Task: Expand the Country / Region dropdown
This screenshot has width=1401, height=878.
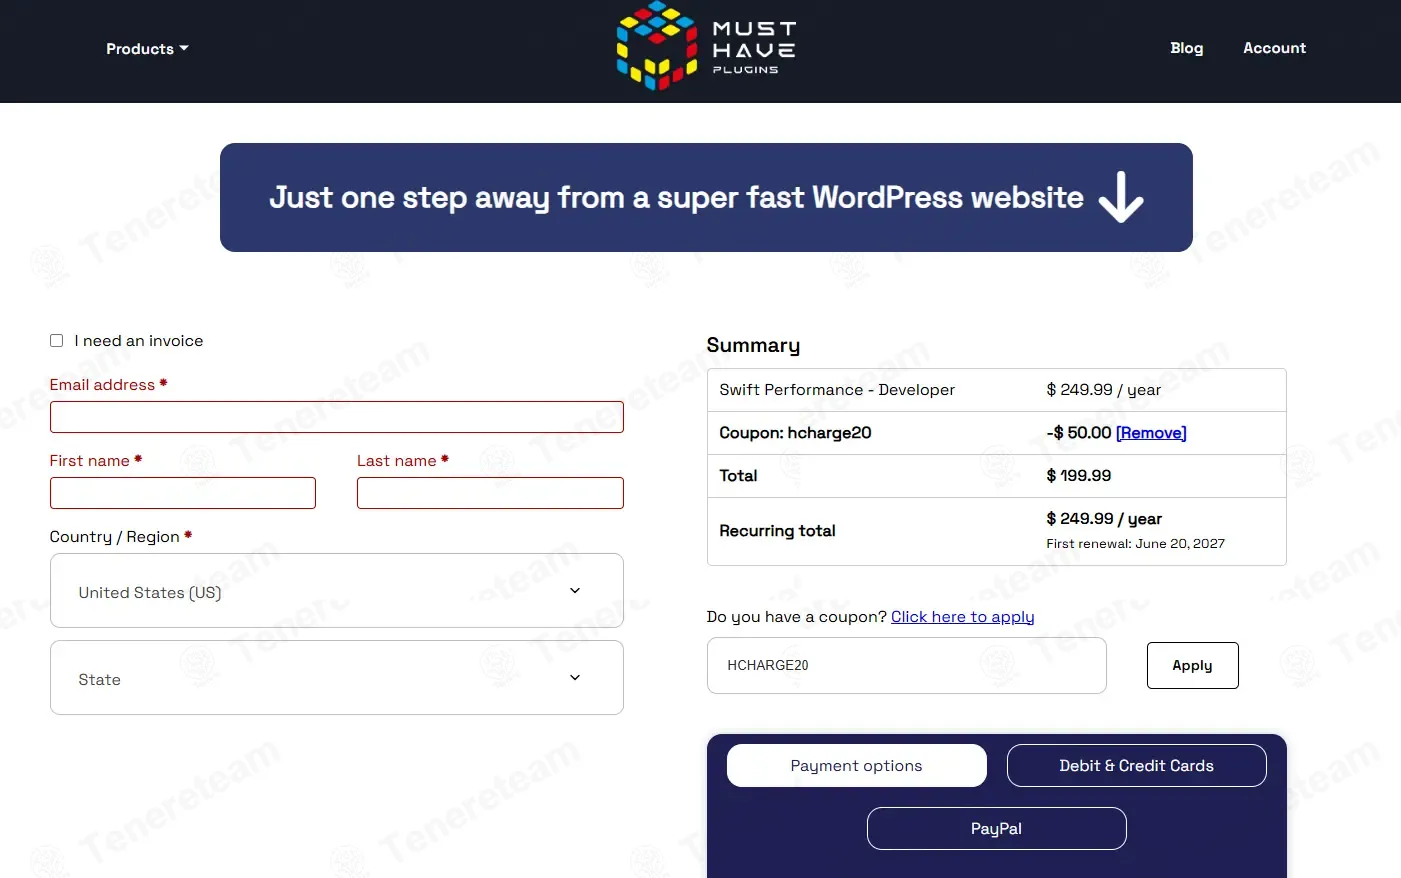Action: 337,591
